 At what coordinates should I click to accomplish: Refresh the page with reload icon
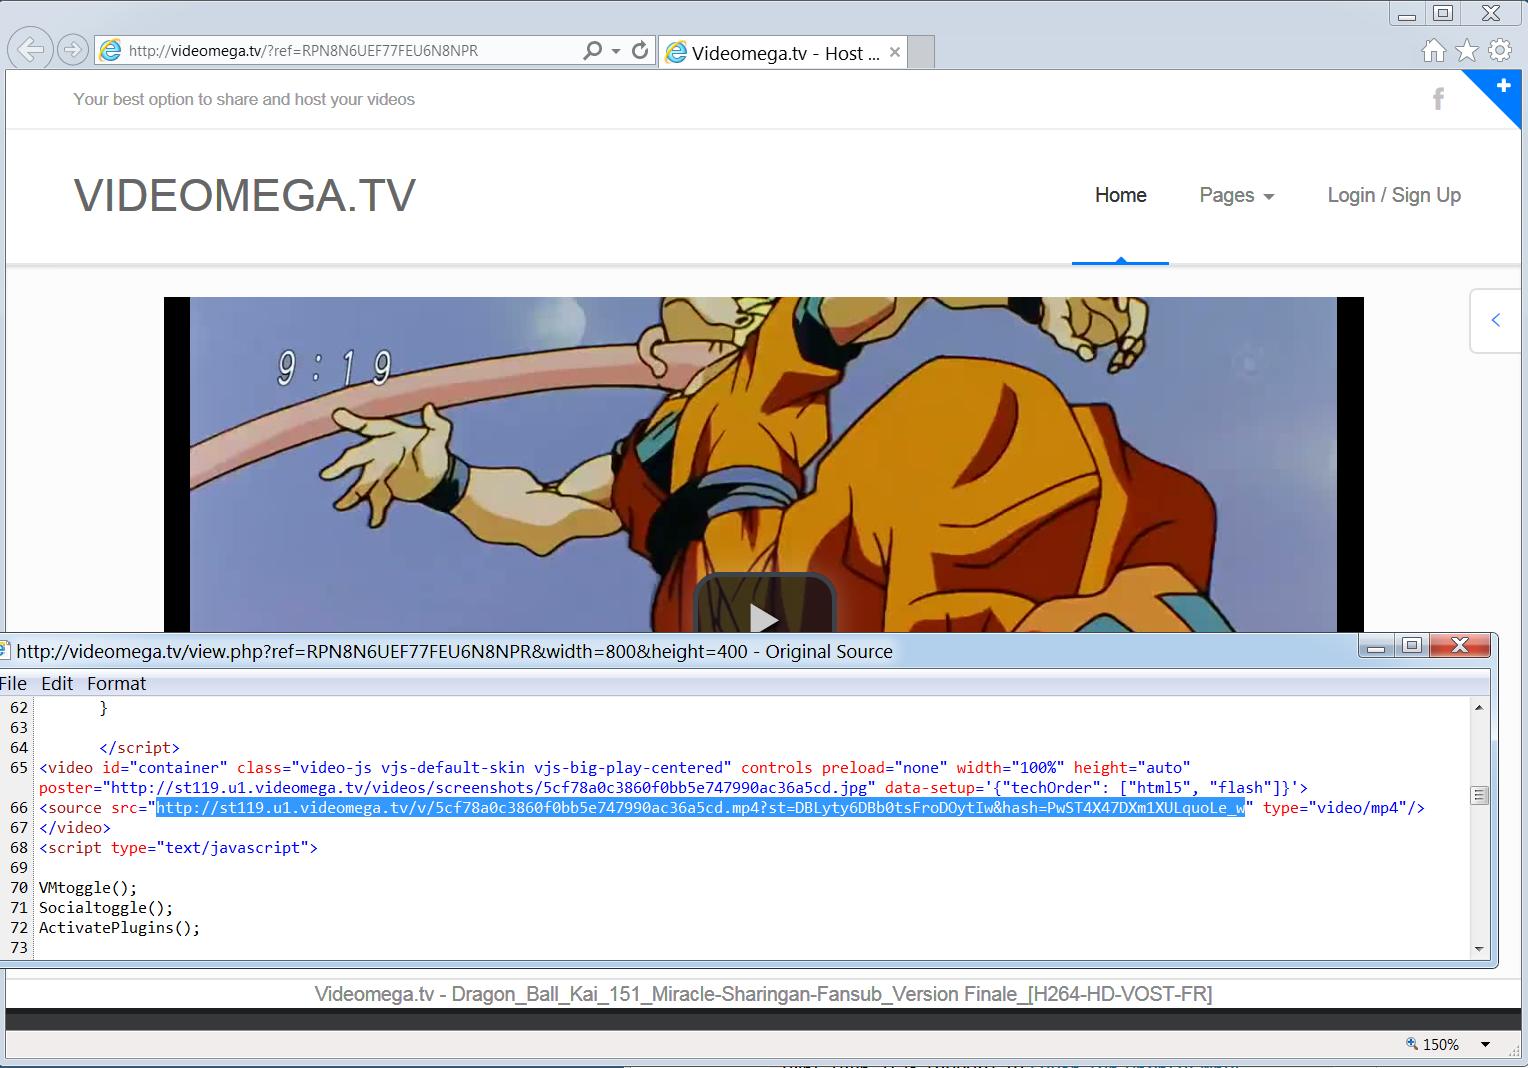point(640,50)
